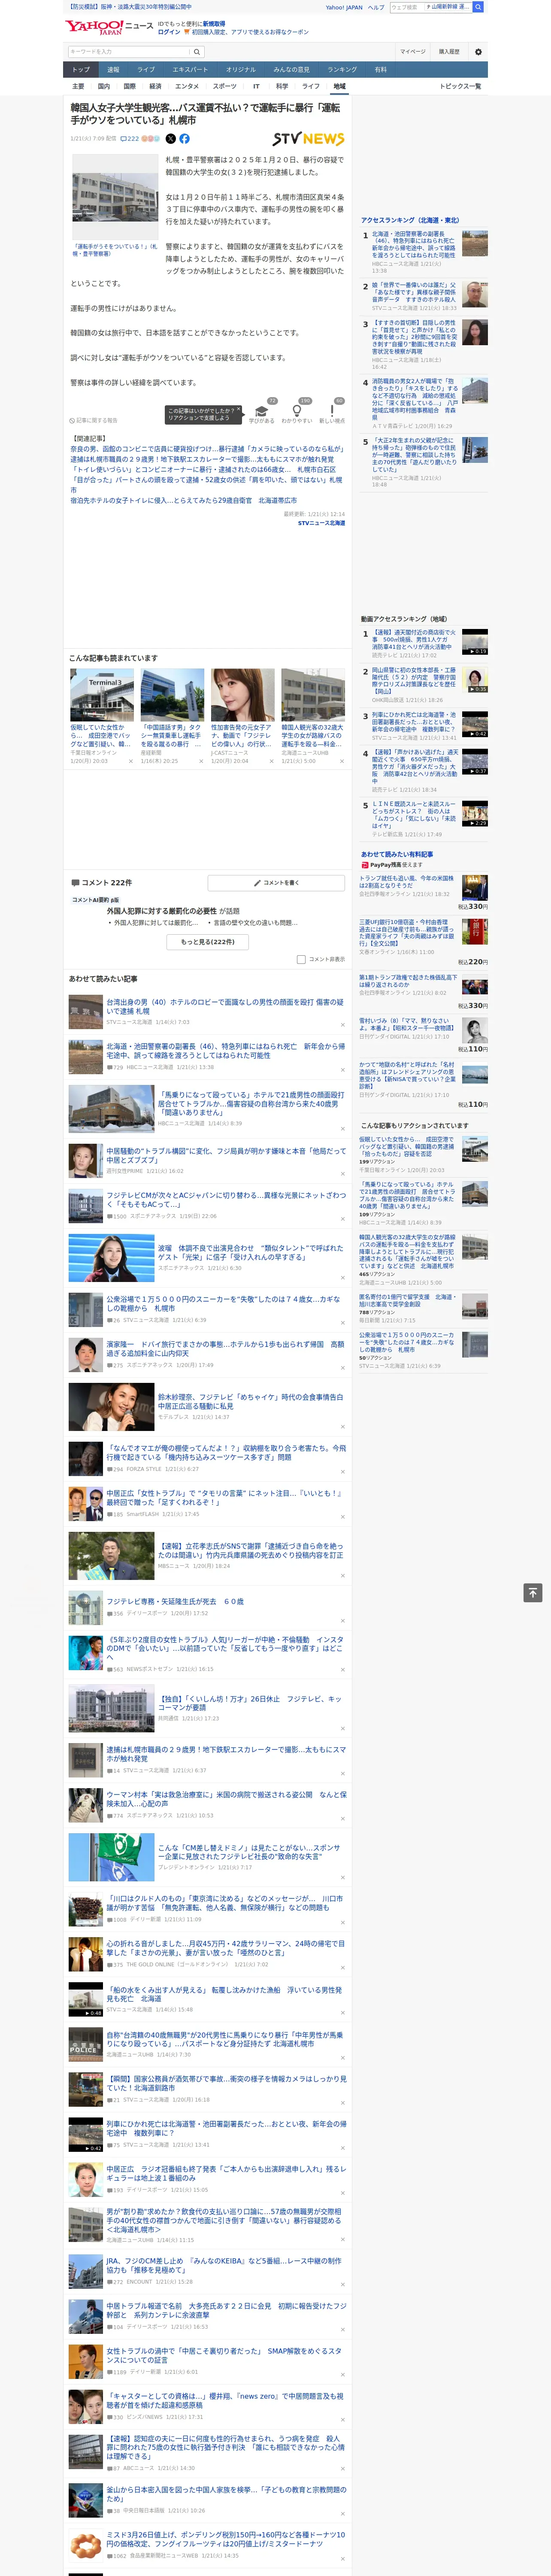The width and height of the screenshot is (551, 2576).
Task: Click the 新しい視点 exclamation reaction
Action: (x=332, y=413)
